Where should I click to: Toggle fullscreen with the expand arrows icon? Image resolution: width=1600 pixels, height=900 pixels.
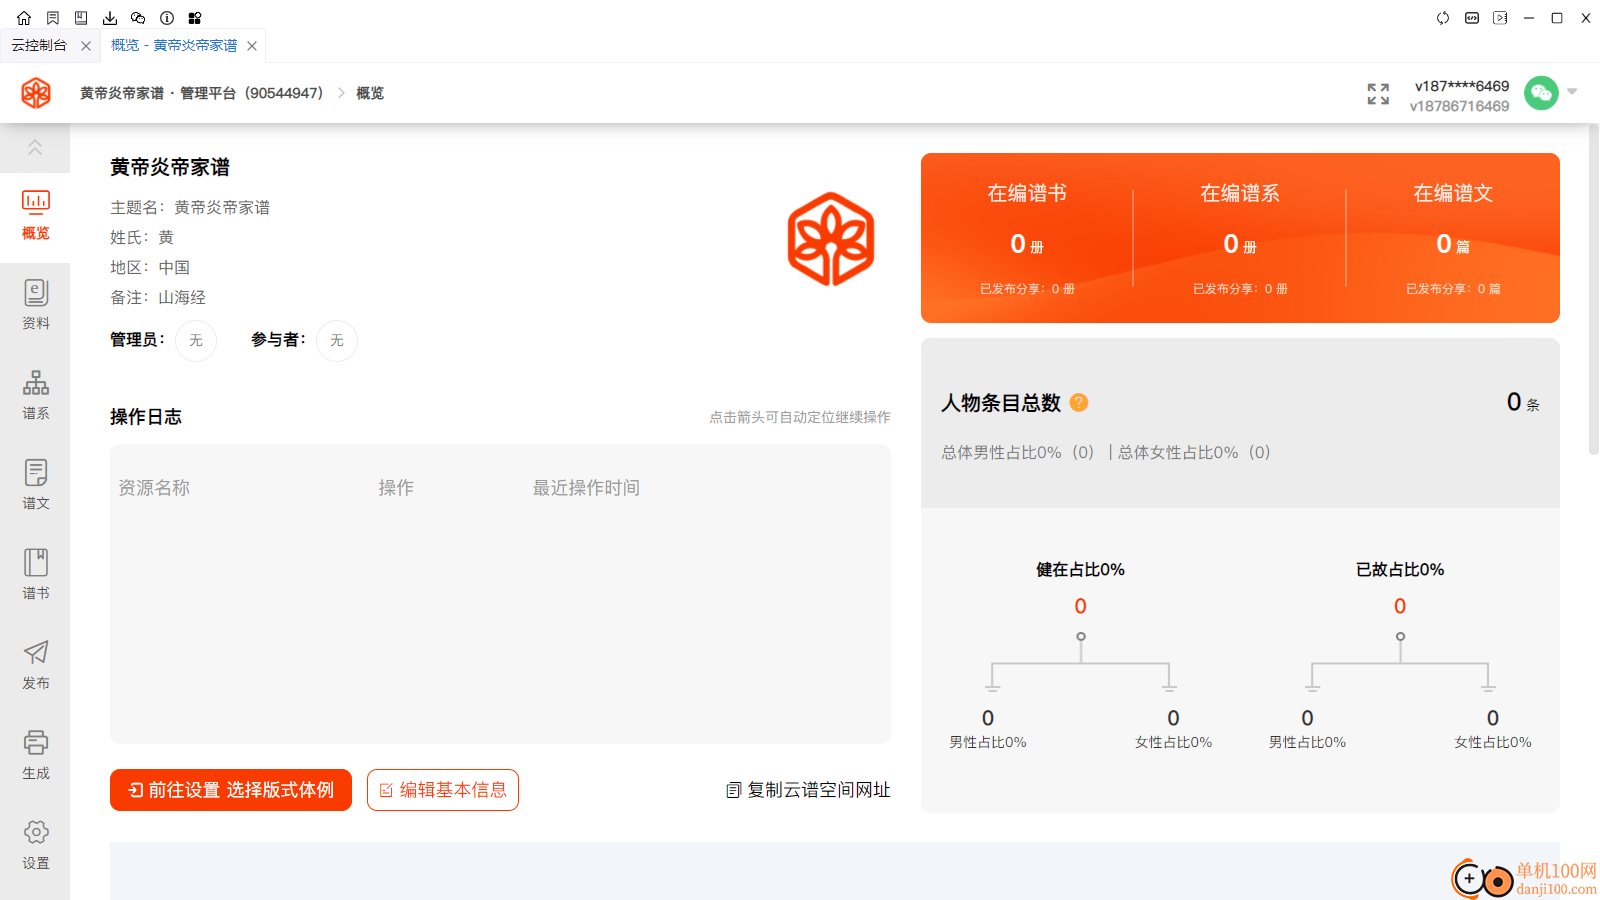(1378, 94)
